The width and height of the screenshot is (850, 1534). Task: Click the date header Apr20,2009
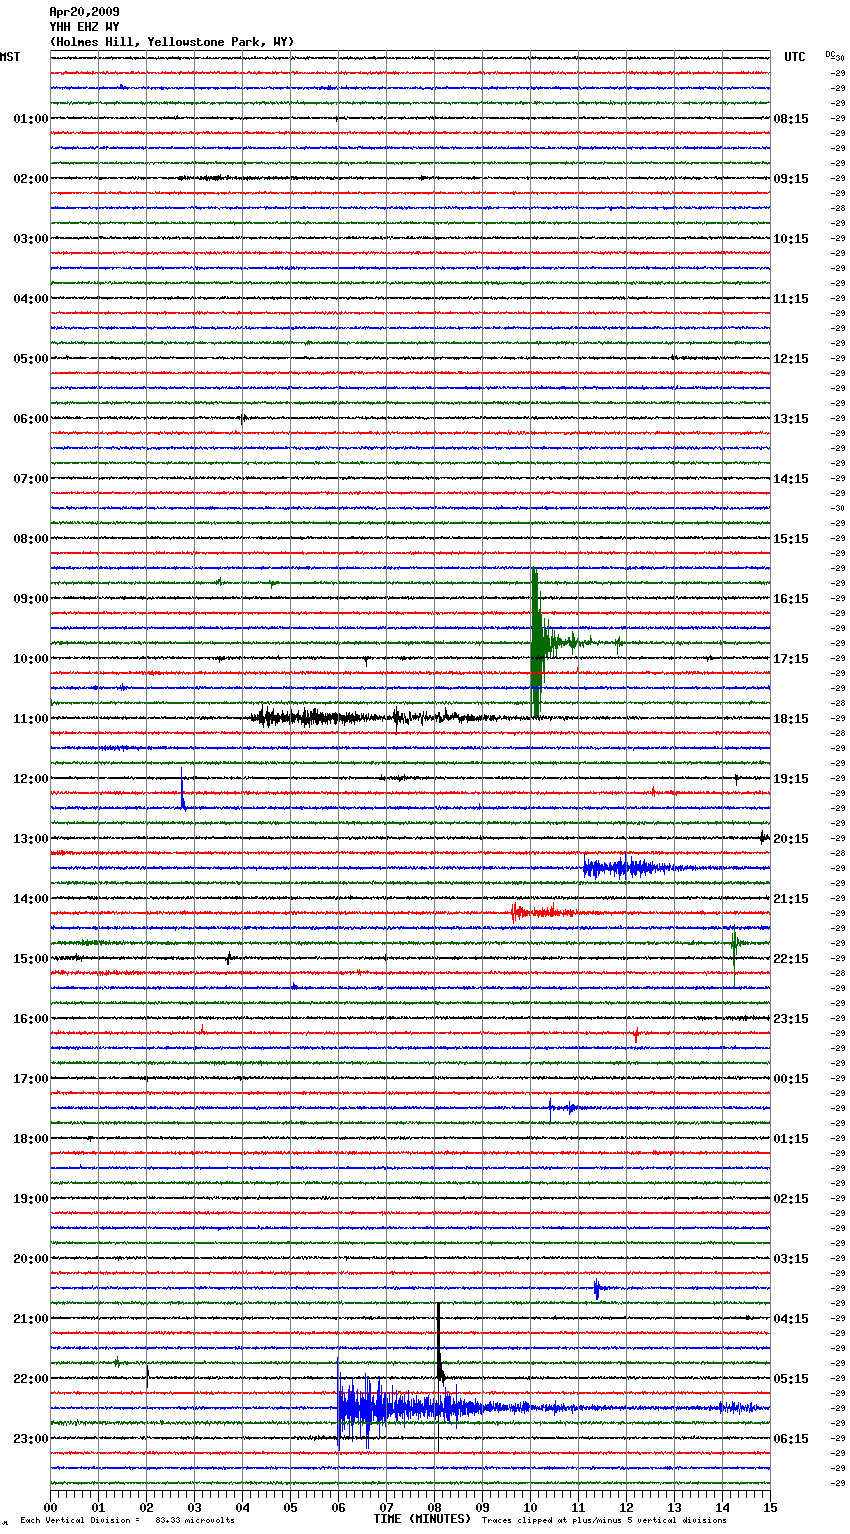tap(84, 12)
